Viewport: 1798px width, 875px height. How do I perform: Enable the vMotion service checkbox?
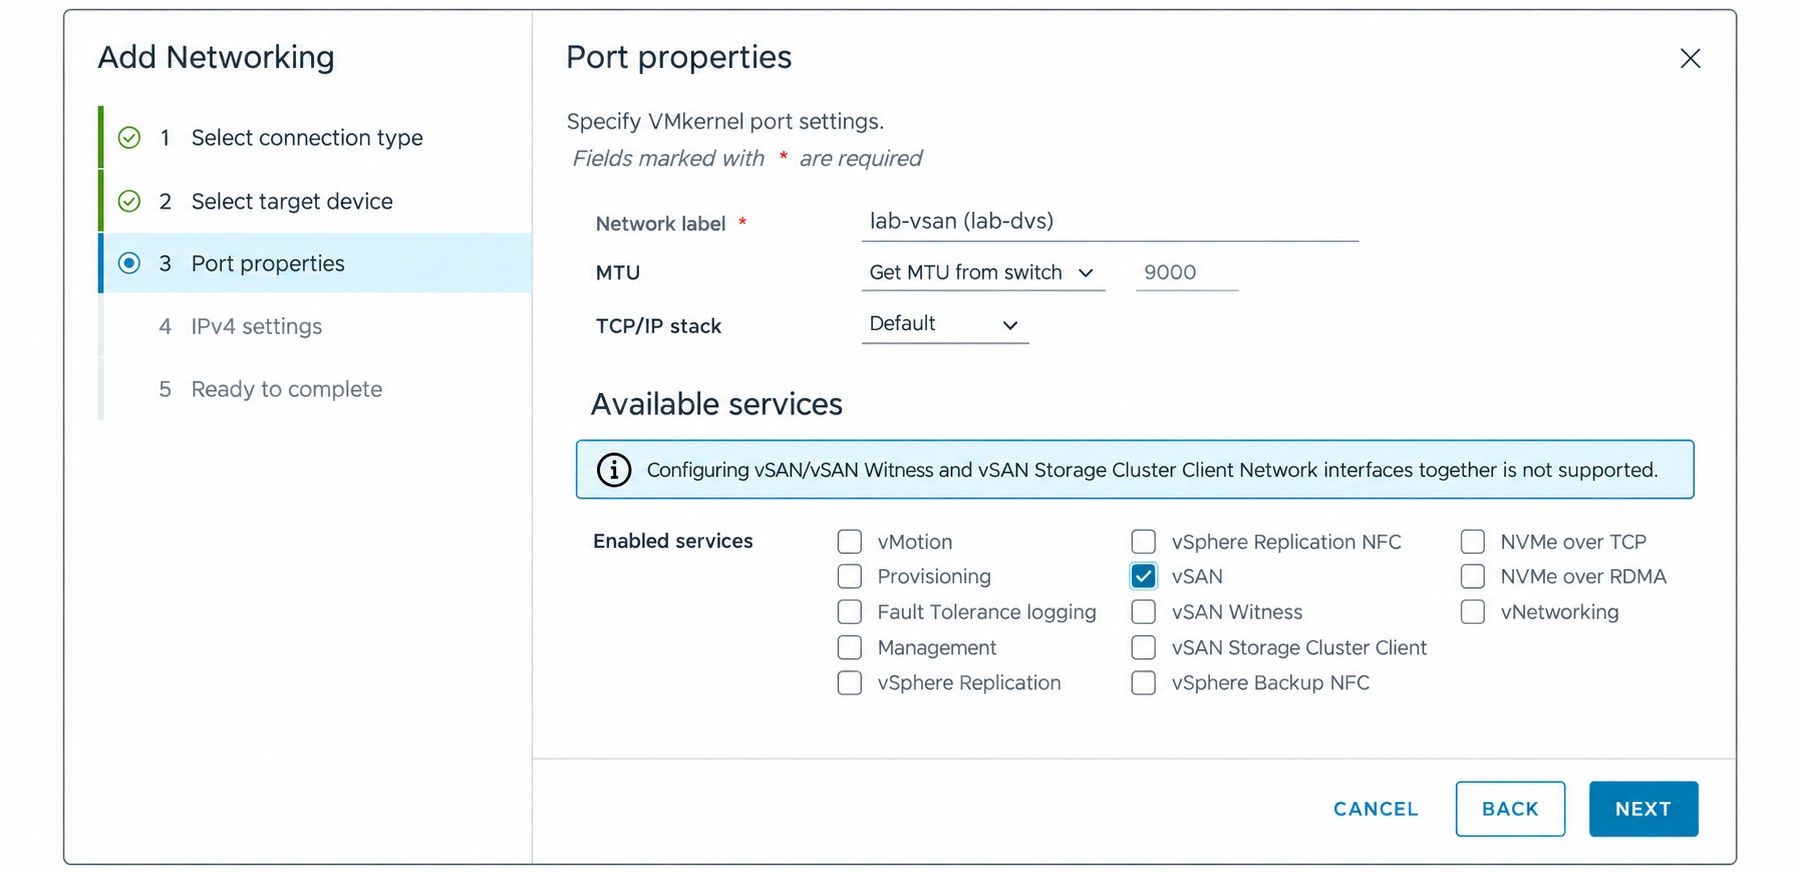(x=849, y=541)
